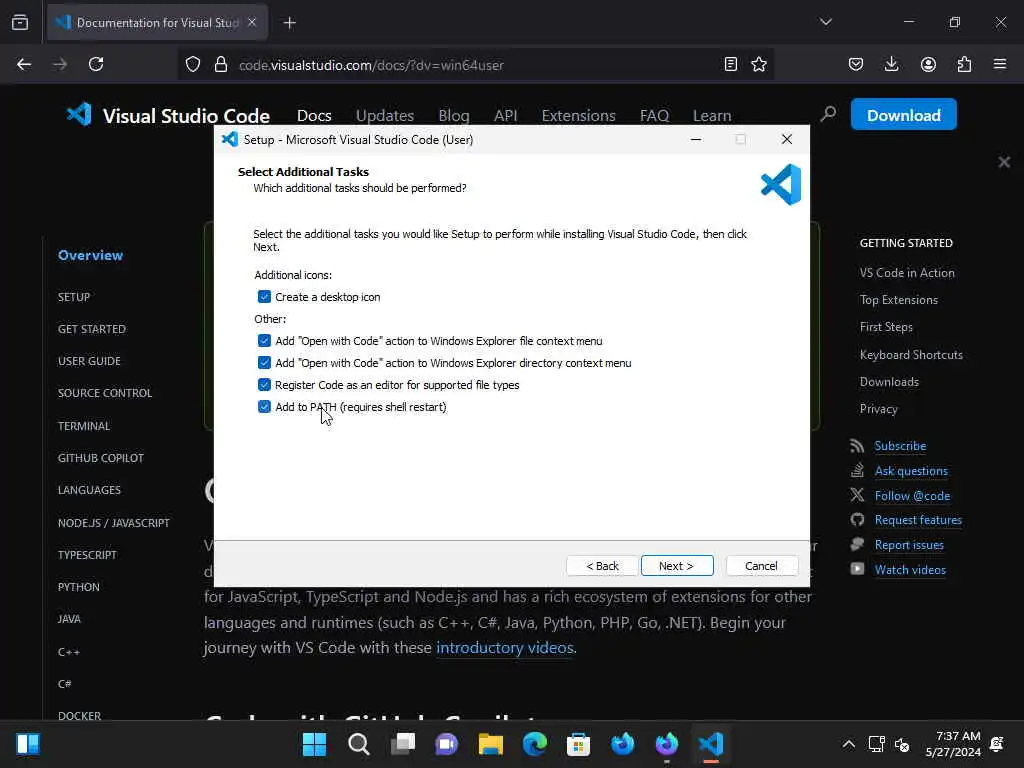Toggle reader view icon in address bar

[x=731, y=64]
